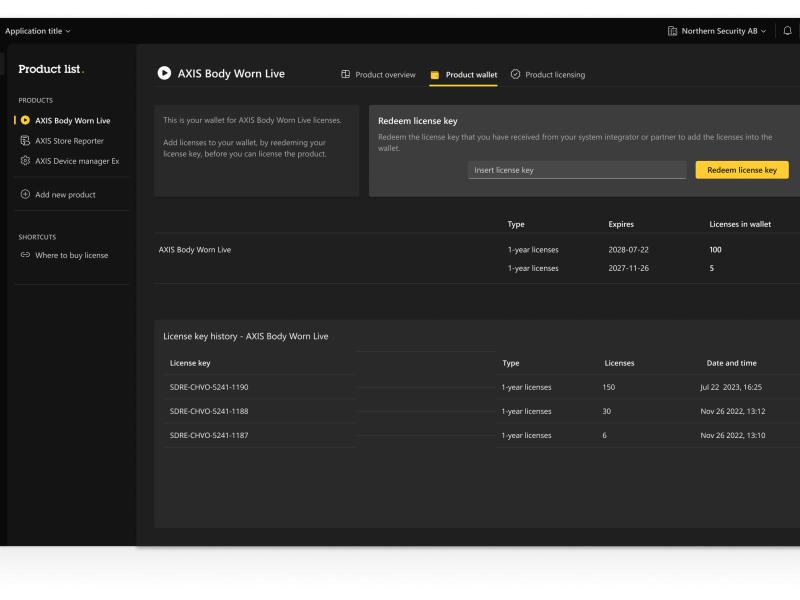Viewport: 800px width, 600px height.
Task: Click the play icon beside AXIS Body Worn Live heading
Action: (164, 73)
